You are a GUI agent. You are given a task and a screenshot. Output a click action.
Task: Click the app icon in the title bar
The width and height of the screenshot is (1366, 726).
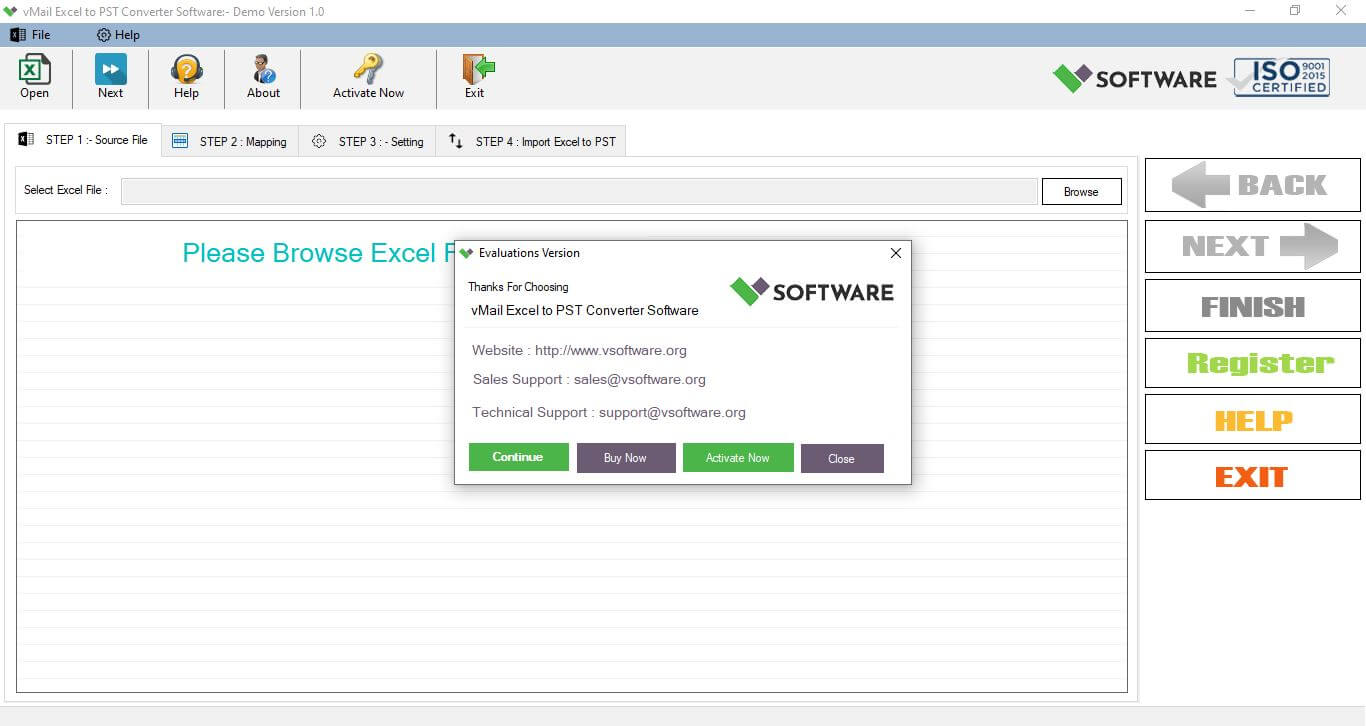[x=11, y=11]
